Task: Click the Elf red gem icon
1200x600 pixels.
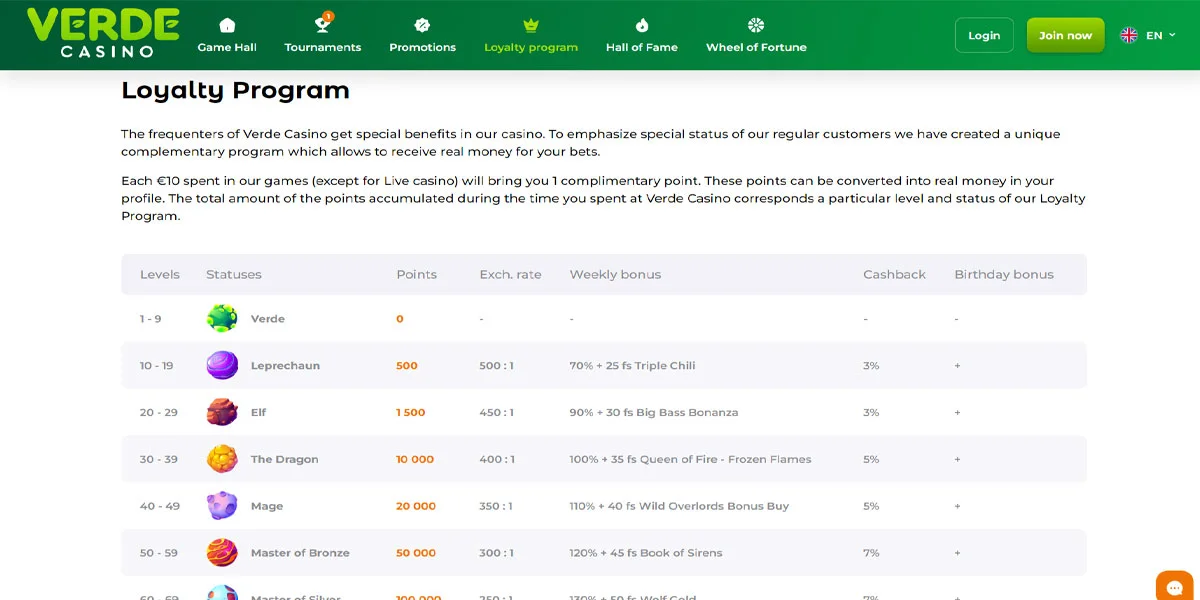Action: tap(222, 412)
